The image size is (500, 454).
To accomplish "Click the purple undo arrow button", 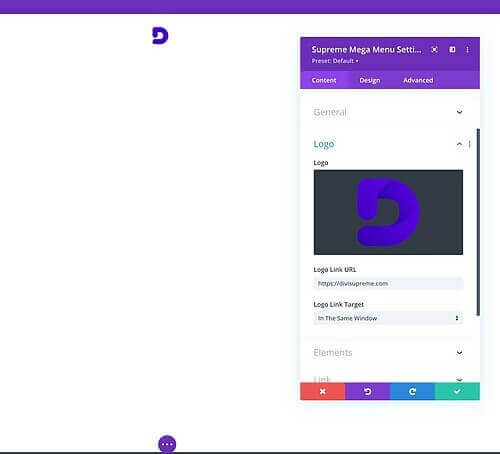I will tap(368, 391).
